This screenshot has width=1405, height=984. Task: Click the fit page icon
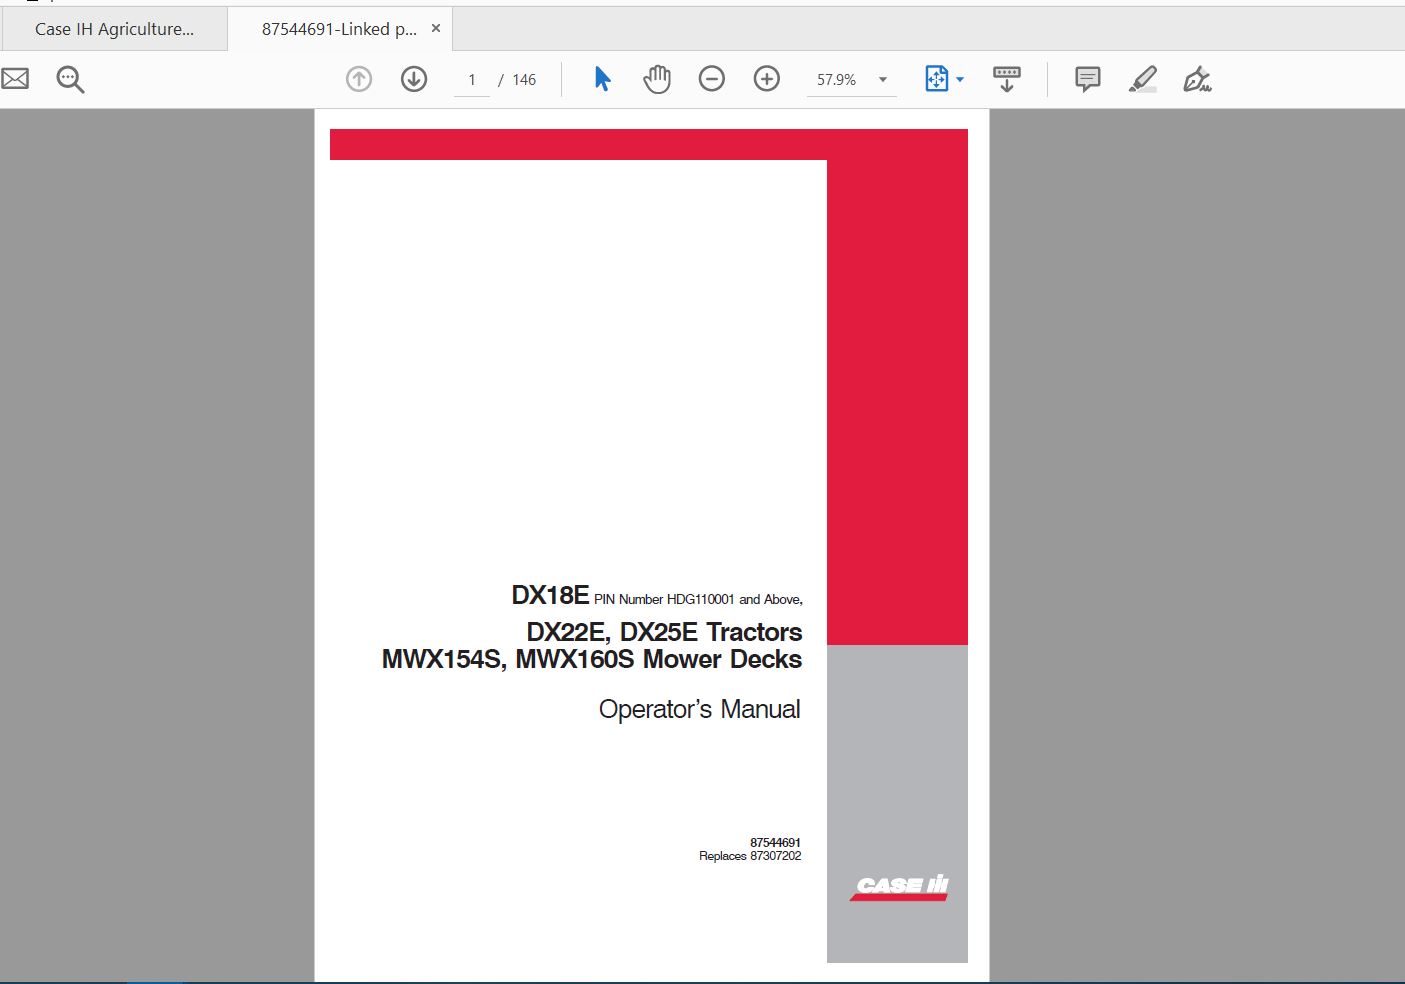pos(936,79)
